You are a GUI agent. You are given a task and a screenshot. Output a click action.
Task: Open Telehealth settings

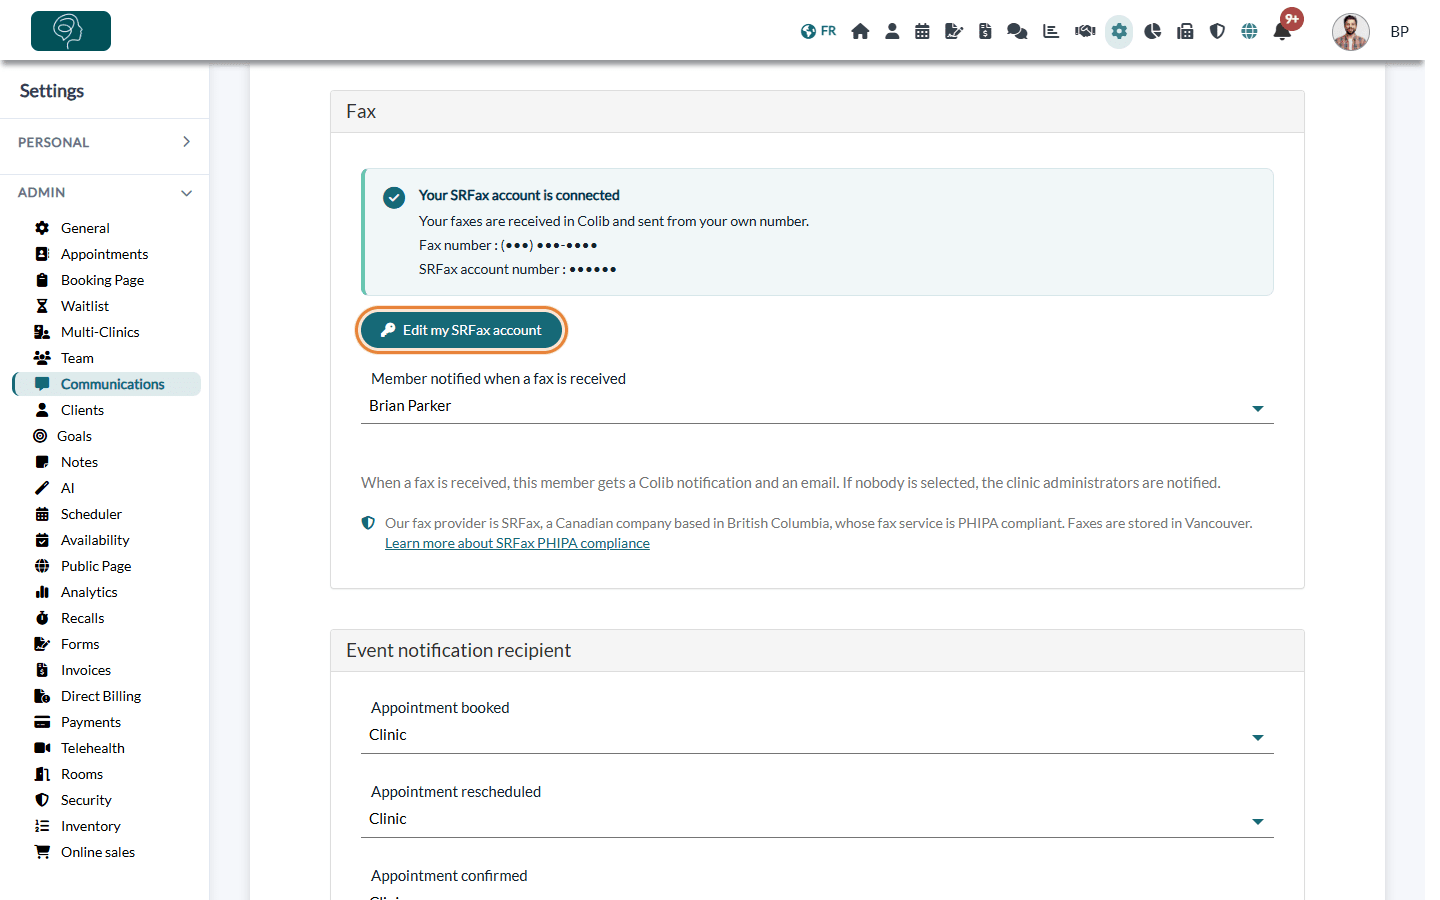(93, 748)
